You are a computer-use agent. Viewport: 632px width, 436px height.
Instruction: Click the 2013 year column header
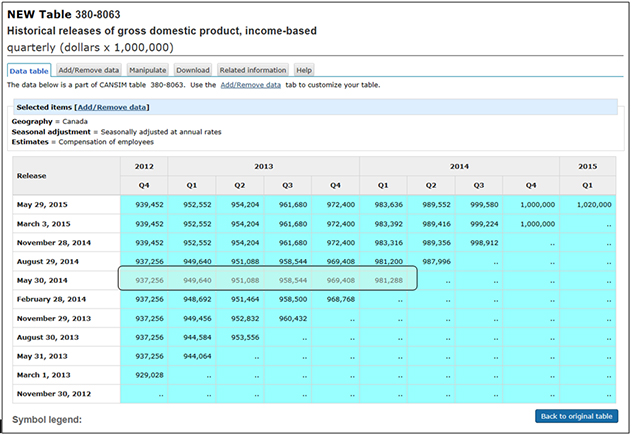[x=263, y=166]
